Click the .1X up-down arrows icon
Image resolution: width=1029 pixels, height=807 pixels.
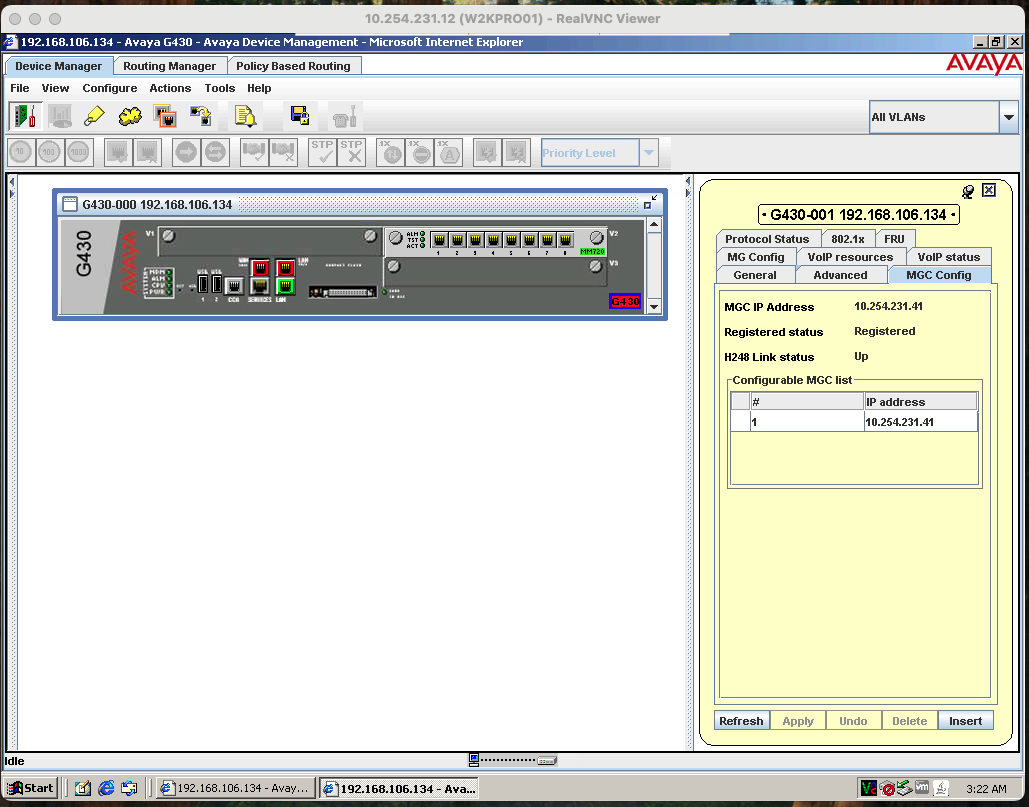pyautogui.click(x=390, y=152)
